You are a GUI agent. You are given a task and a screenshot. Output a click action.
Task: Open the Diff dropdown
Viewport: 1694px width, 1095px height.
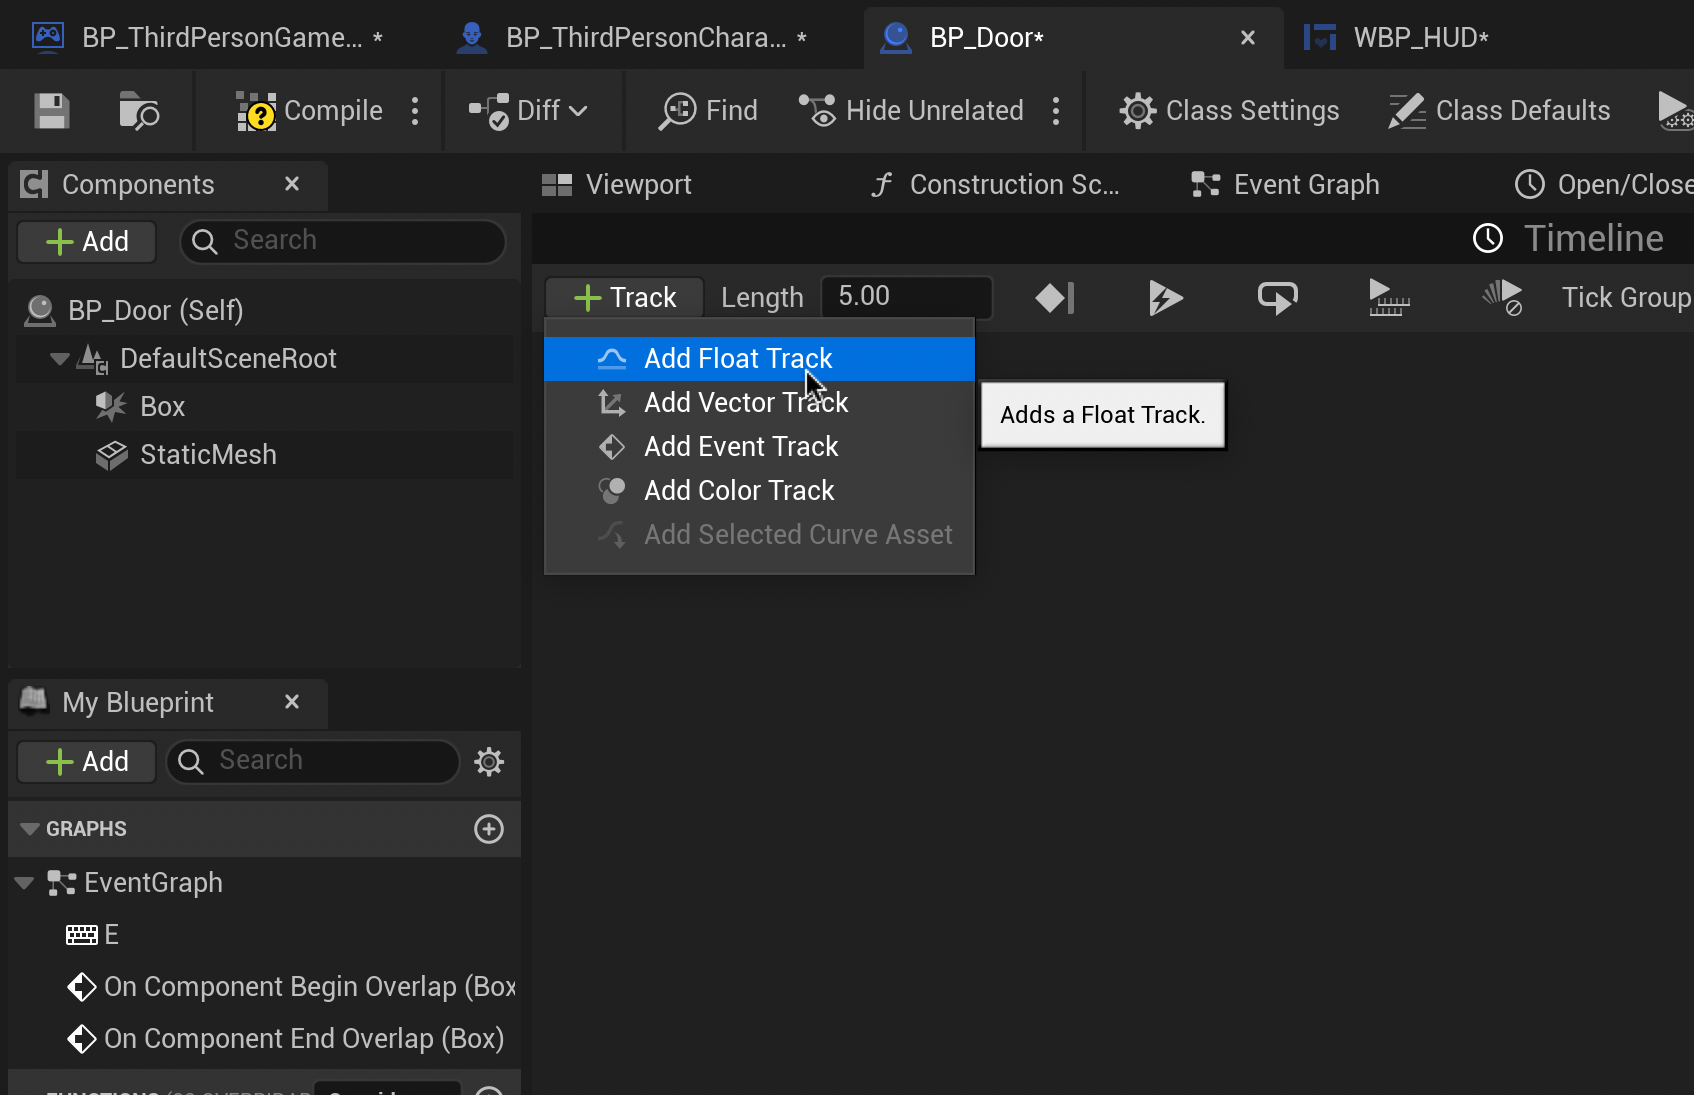[x=529, y=111]
